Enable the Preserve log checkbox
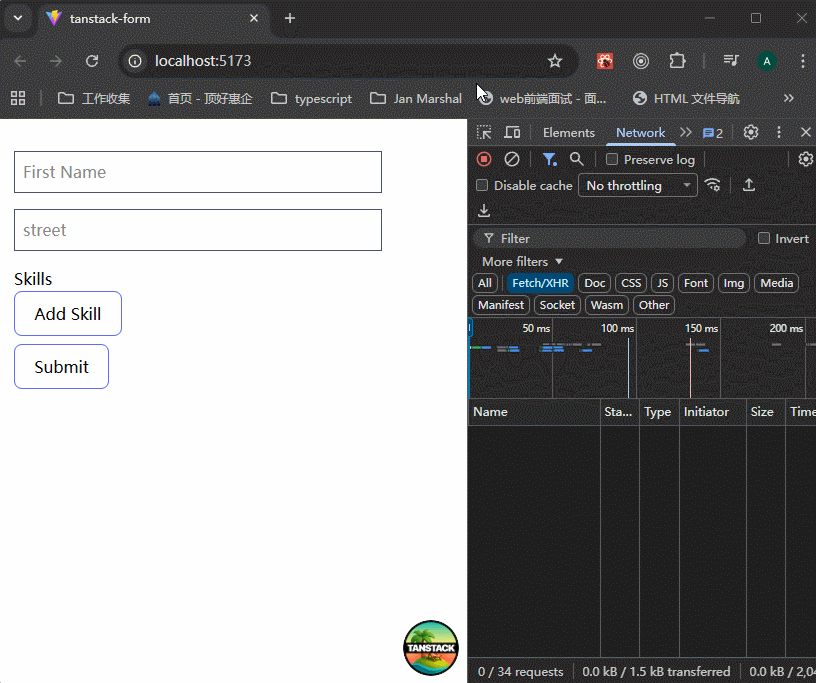 [x=612, y=160]
